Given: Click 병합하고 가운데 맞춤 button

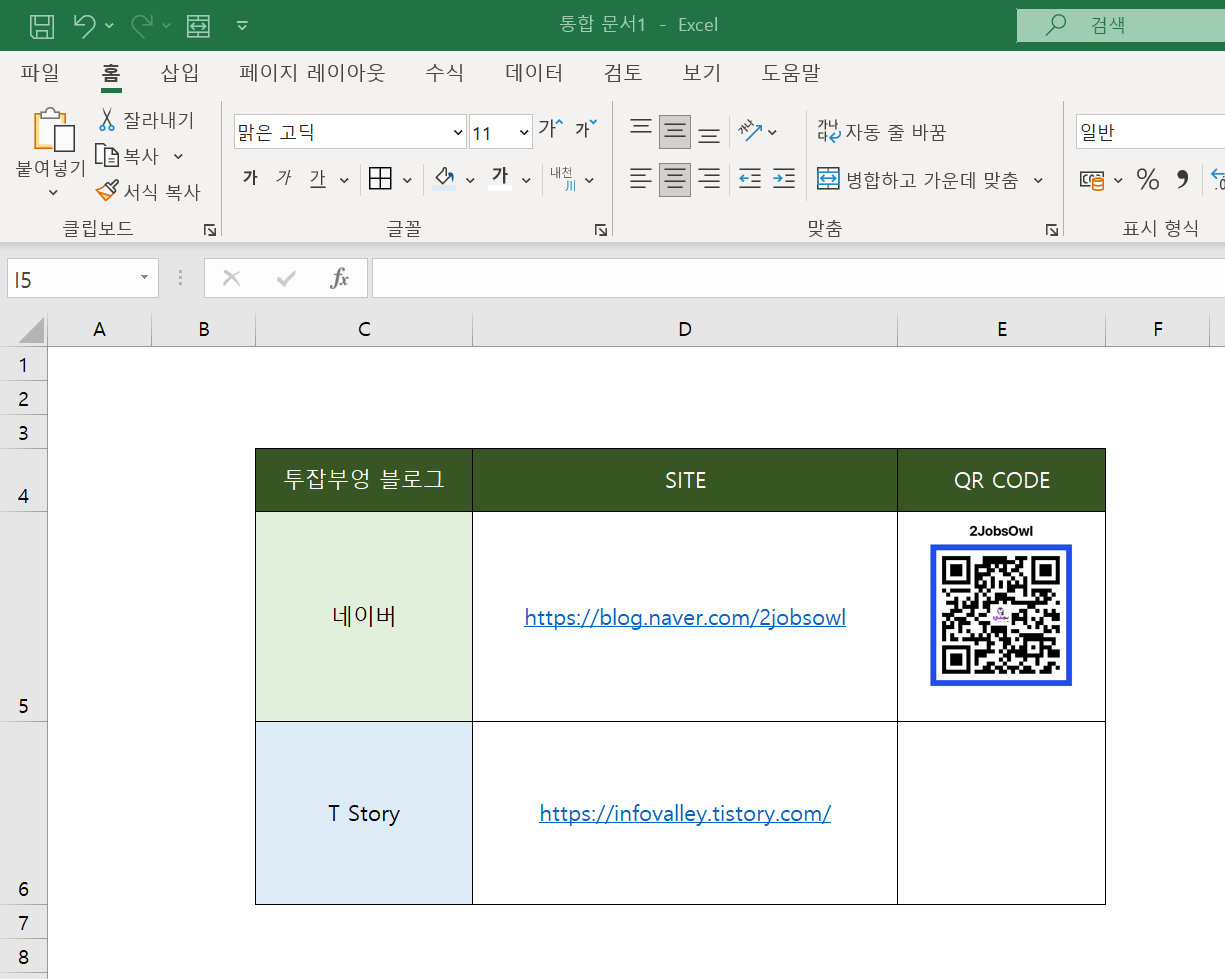Looking at the screenshot, I should coord(918,180).
